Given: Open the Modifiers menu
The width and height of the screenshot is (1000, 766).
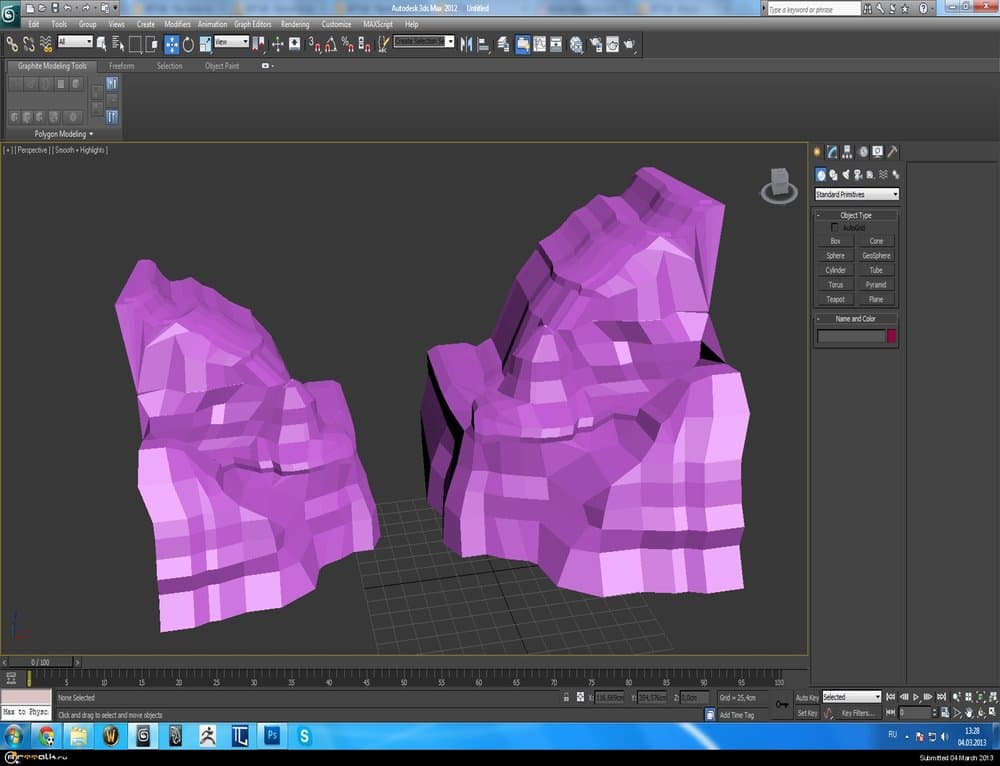Looking at the screenshot, I should [x=177, y=24].
